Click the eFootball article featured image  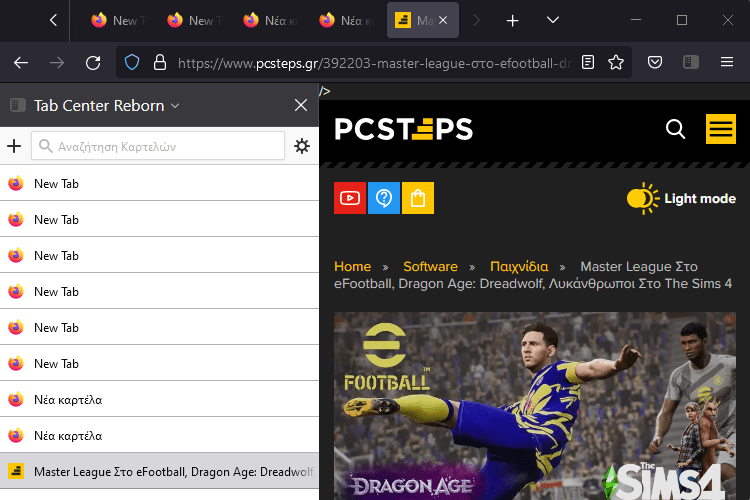pos(535,406)
